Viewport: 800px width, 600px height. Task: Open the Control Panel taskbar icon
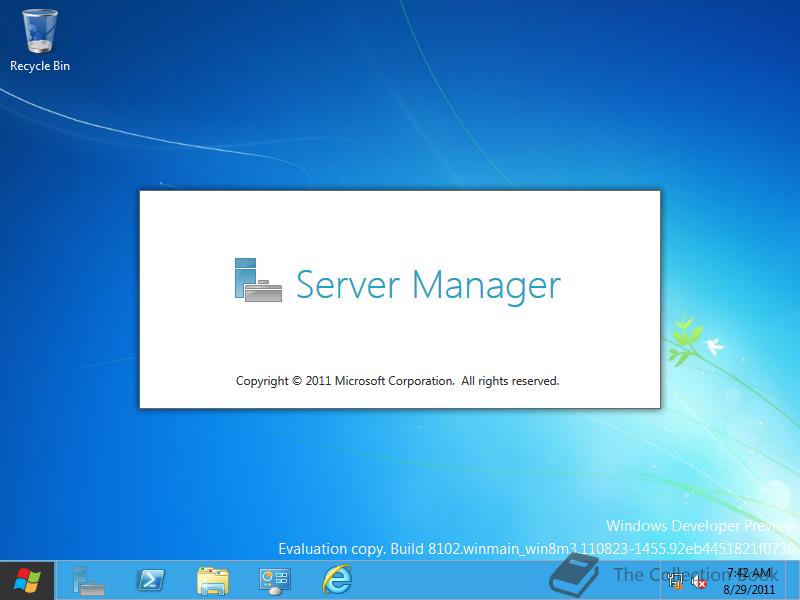274,581
